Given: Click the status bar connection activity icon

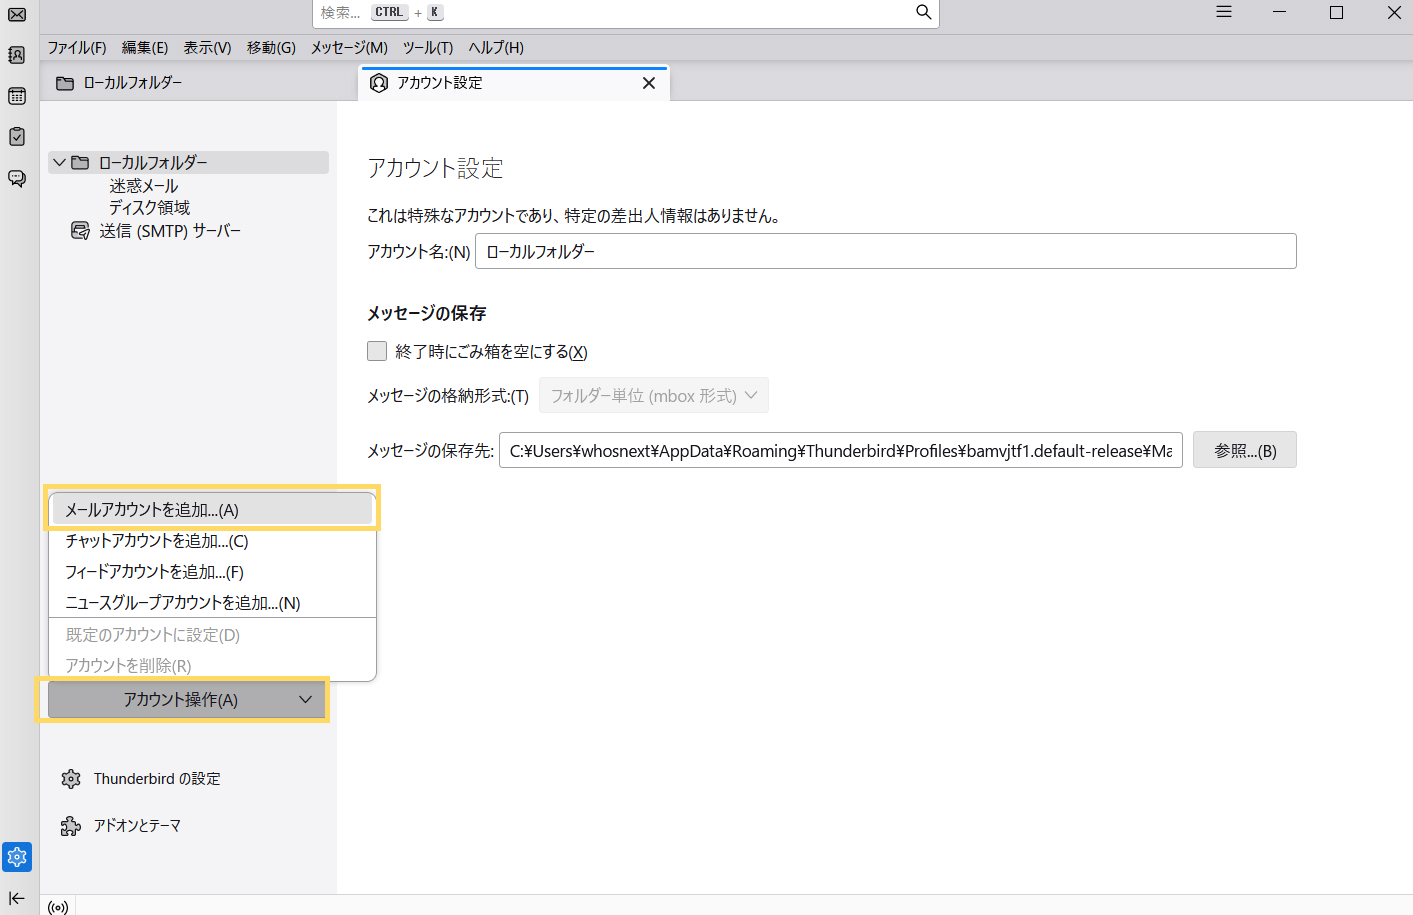Looking at the screenshot, I should 58,907.
